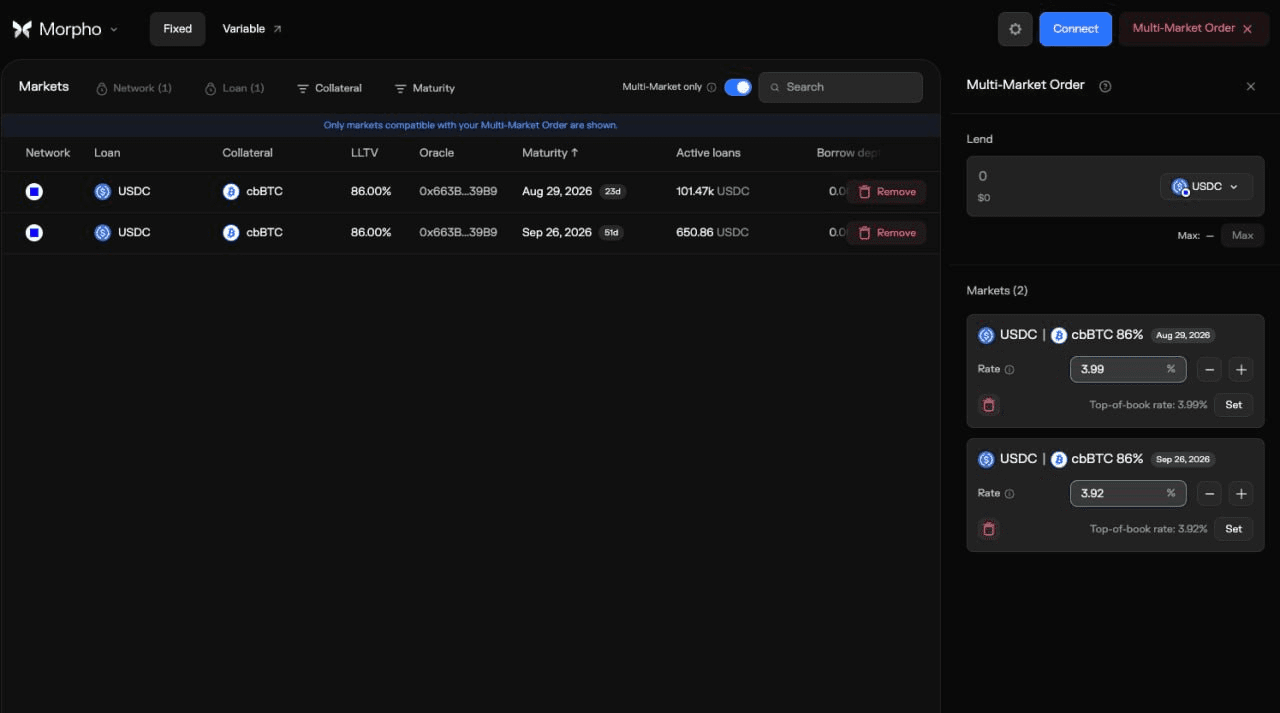1280x713 pixels.
Task: Focus the markets Search field
Action: tap(840, 87)
